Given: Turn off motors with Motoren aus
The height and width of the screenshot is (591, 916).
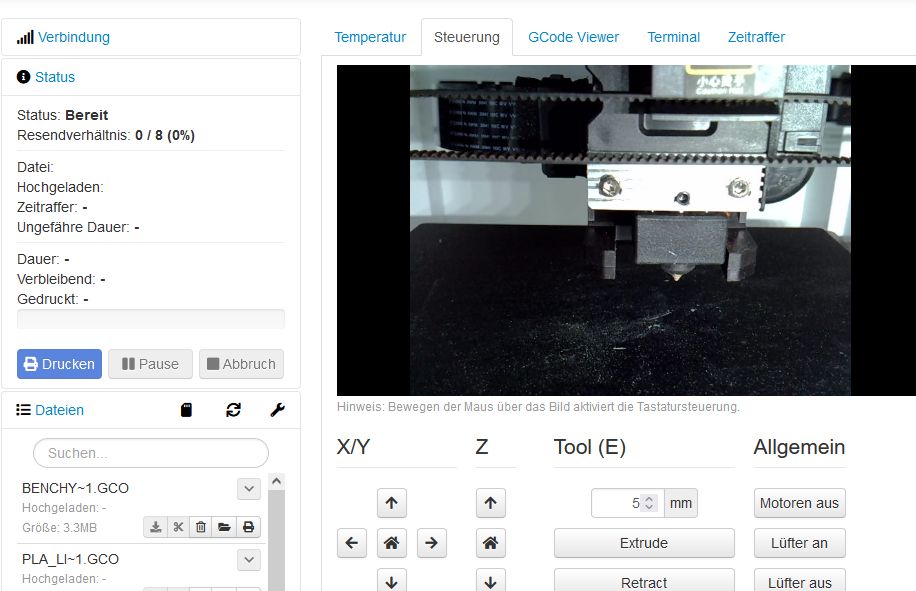Looking at the screenshot, I should pyautogui.click(x=799, y=503).
